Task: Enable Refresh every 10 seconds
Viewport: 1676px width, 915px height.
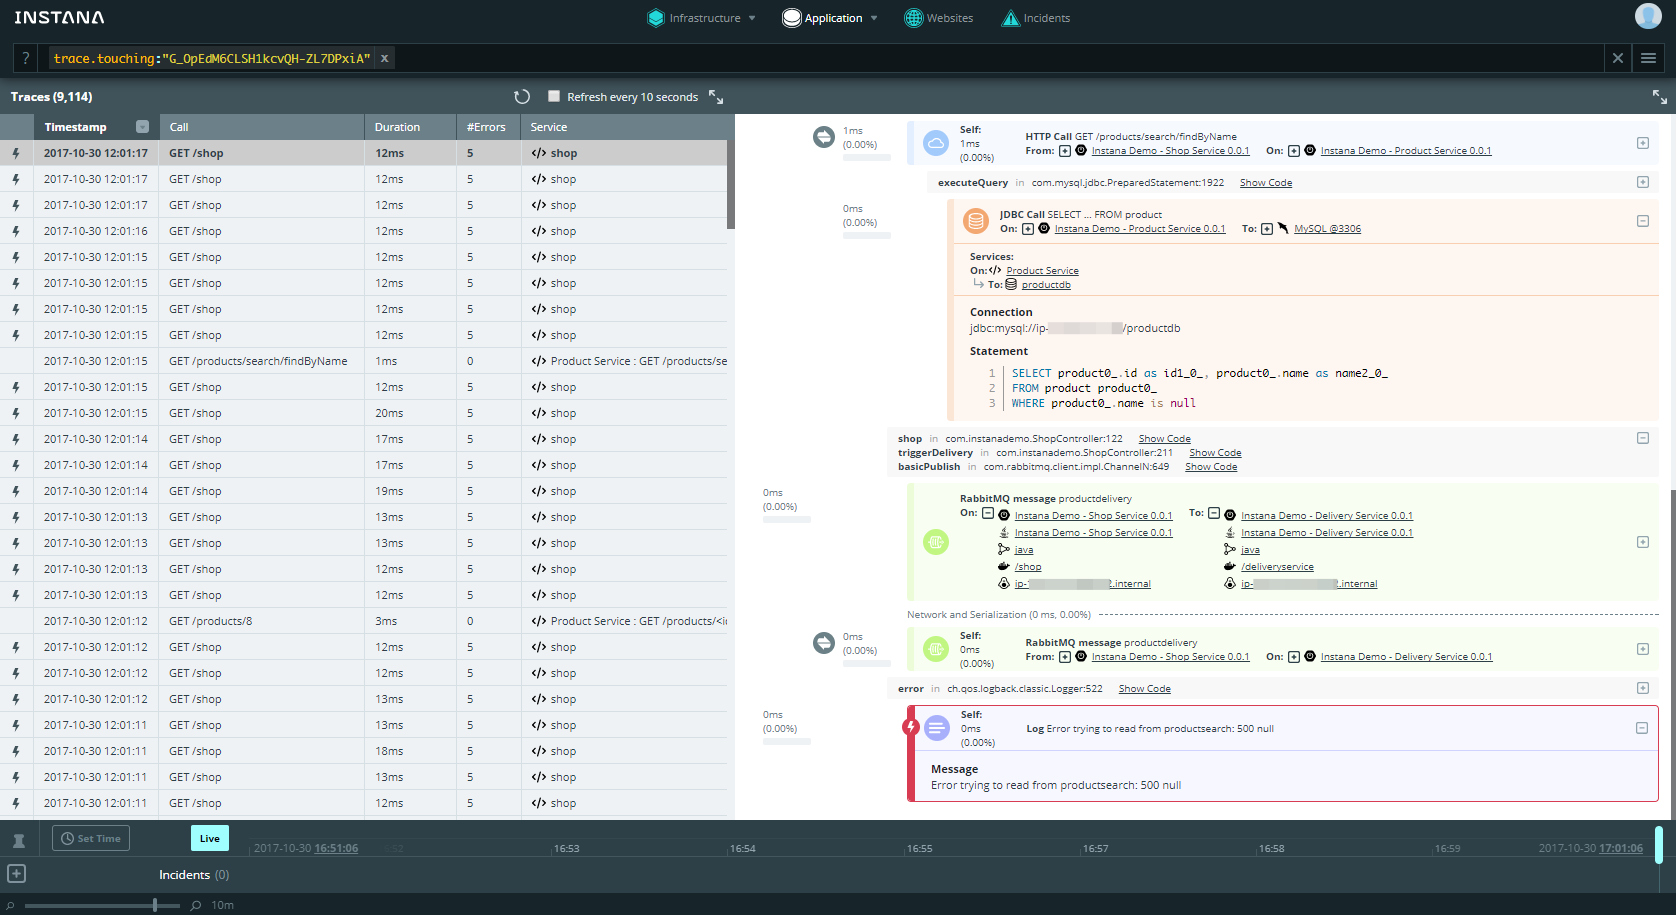Action: click(554, 96)
